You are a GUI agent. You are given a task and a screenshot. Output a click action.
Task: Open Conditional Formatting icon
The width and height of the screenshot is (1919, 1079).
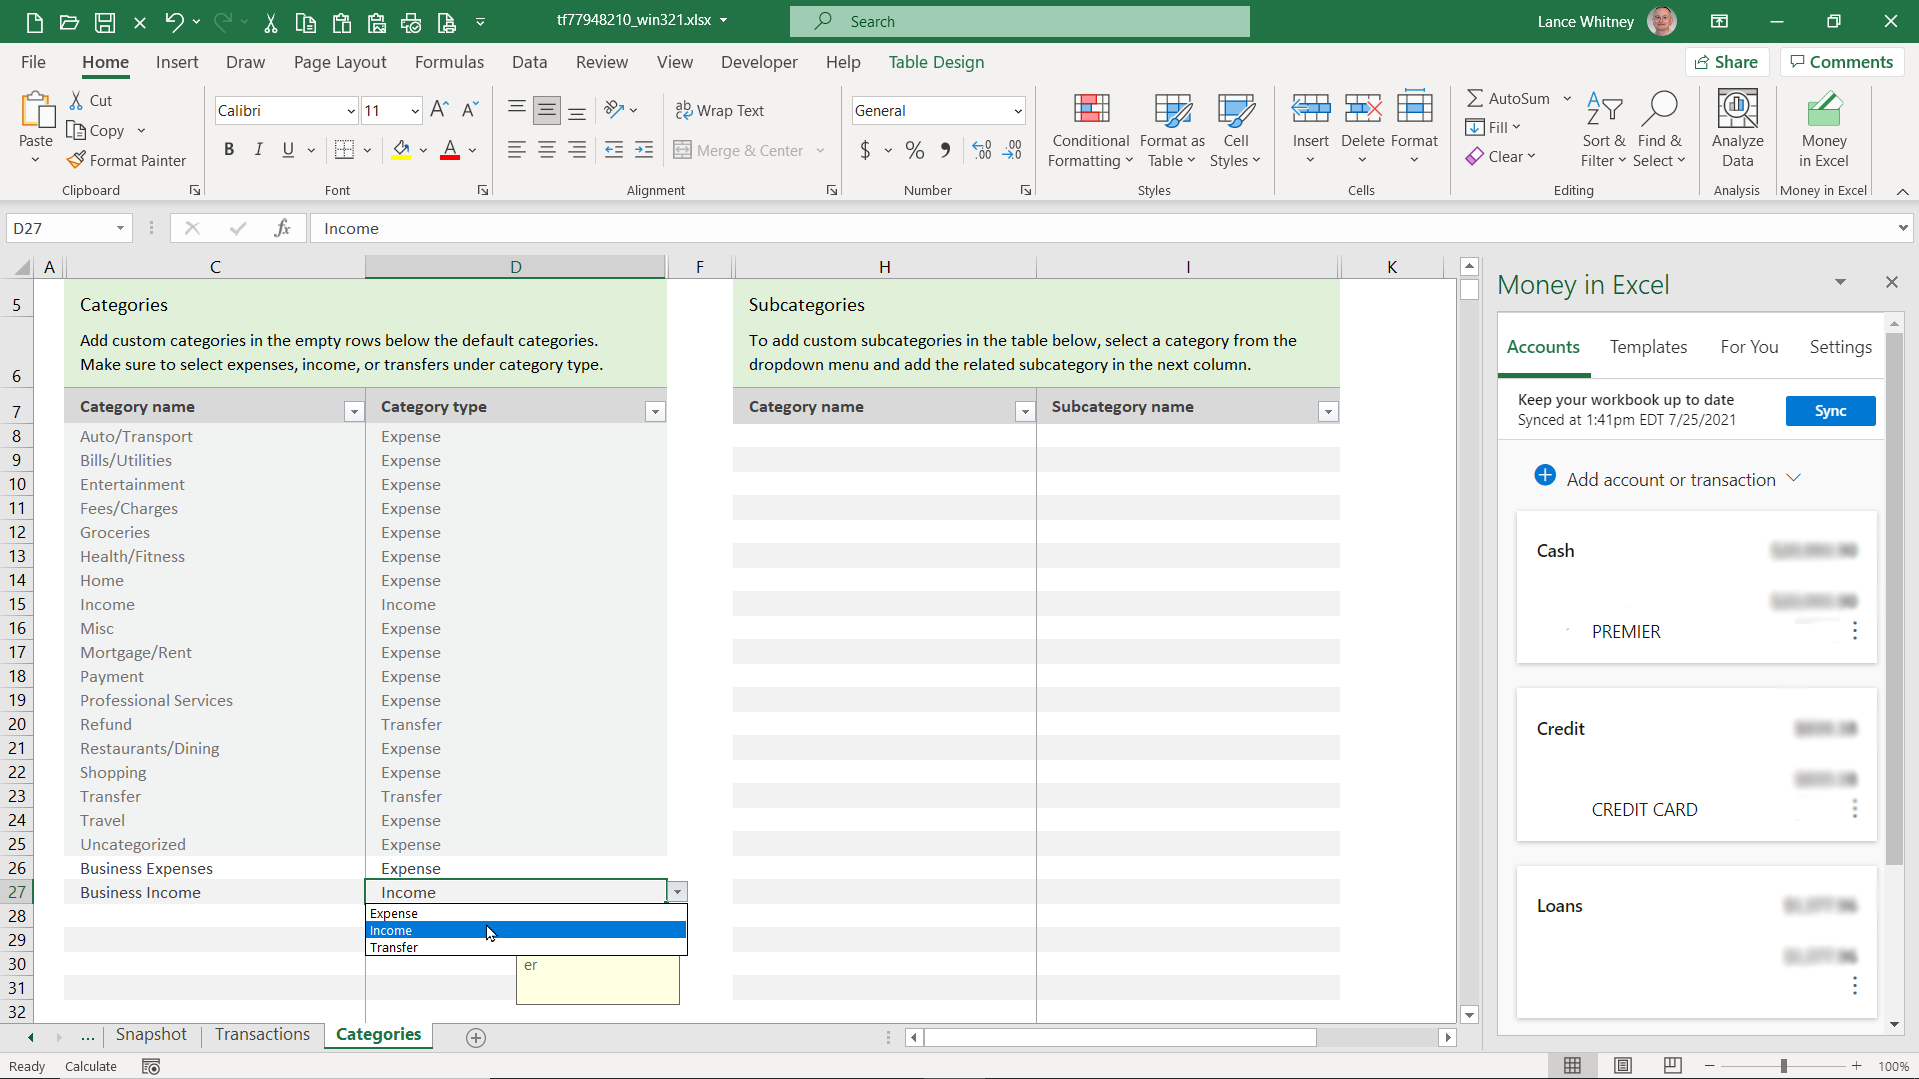[x=1091, y=108]
